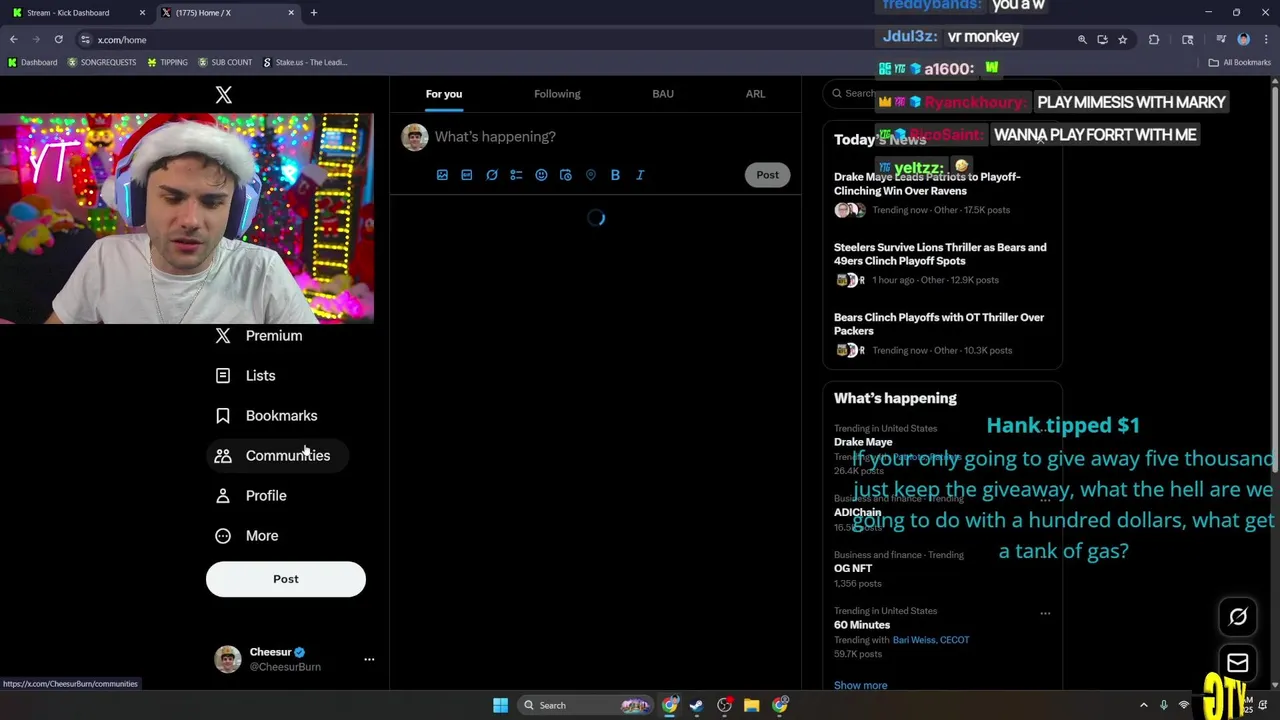This screenshot has height=720, width=1280.
Task: Open File Explorer from the taskbar
Action: click(x=751, y=705)
